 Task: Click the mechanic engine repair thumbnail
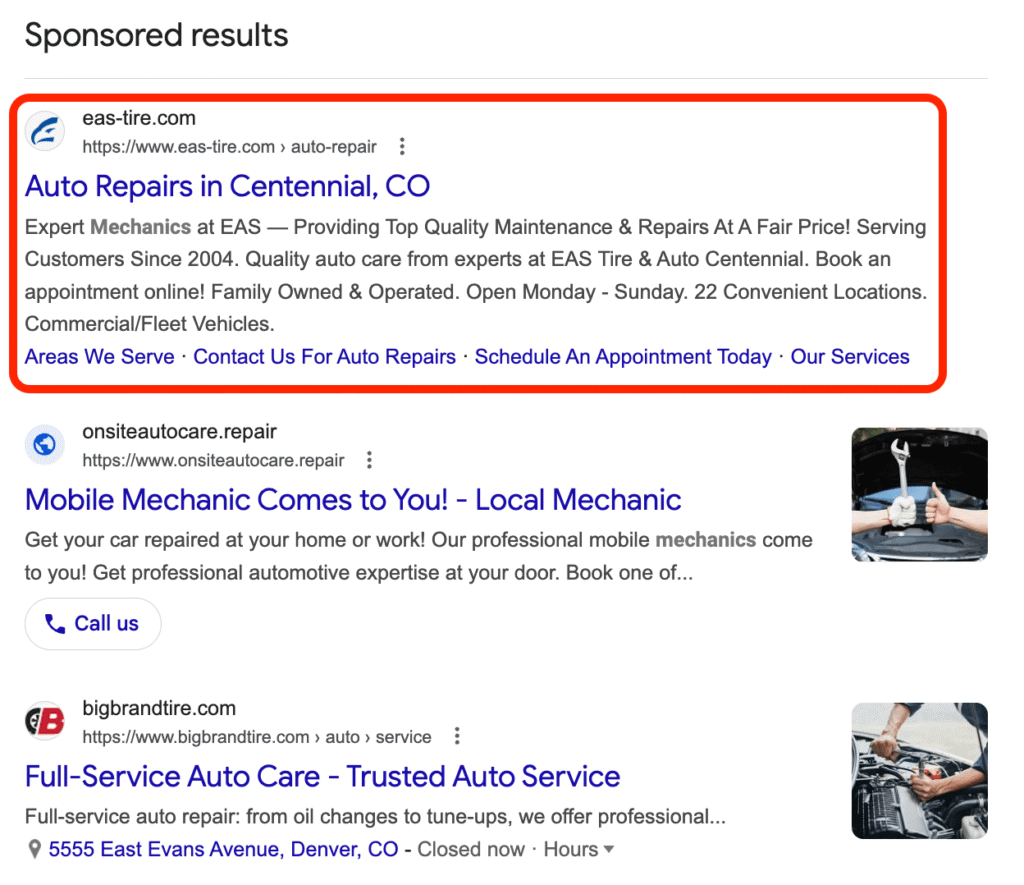click(920, 771)
